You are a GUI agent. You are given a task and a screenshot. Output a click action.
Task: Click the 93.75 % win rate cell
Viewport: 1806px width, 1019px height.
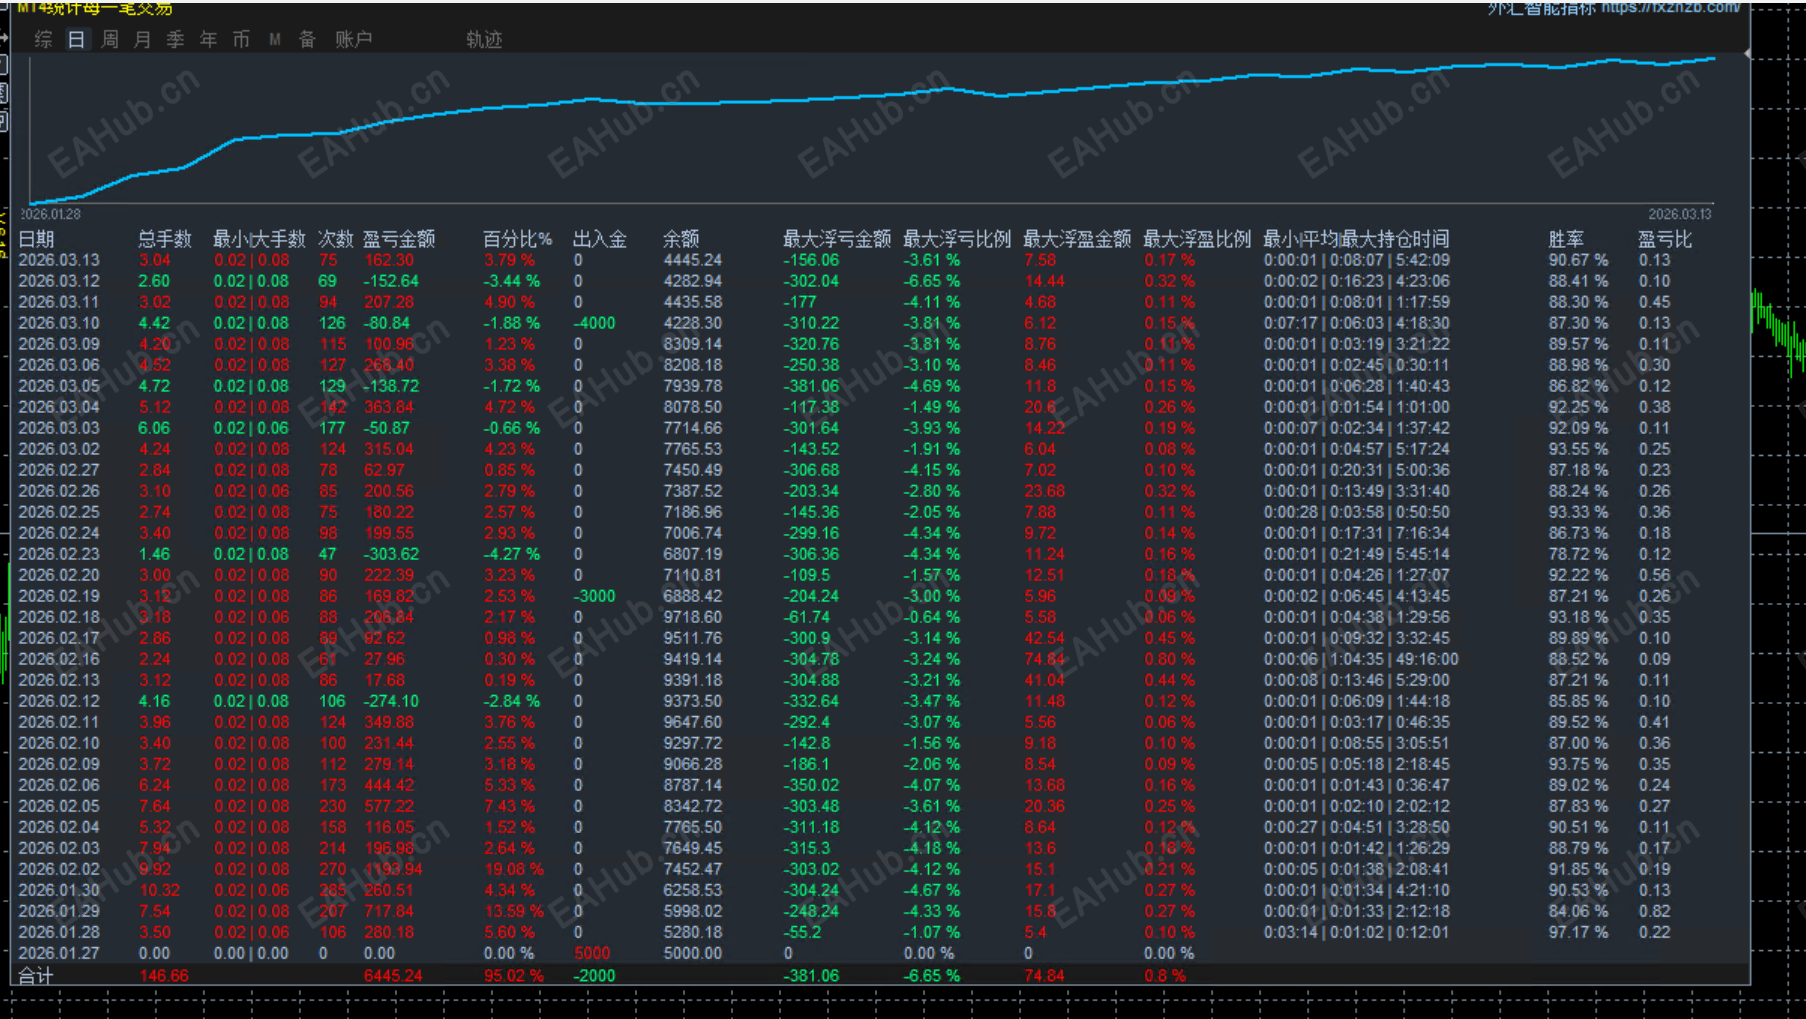(1578, 764)
